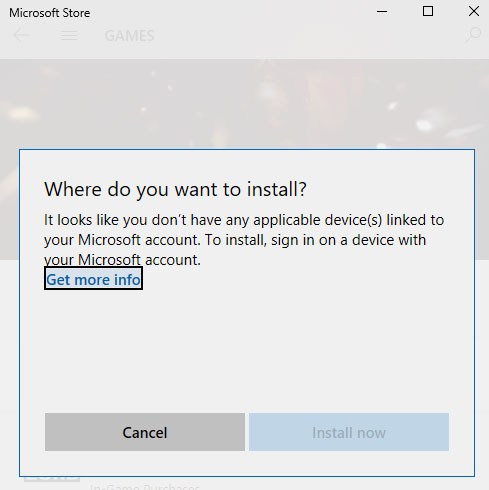Screen dimensions: 489x490
Task: Click the search magnifier icon
Action: tap(473, 34)
